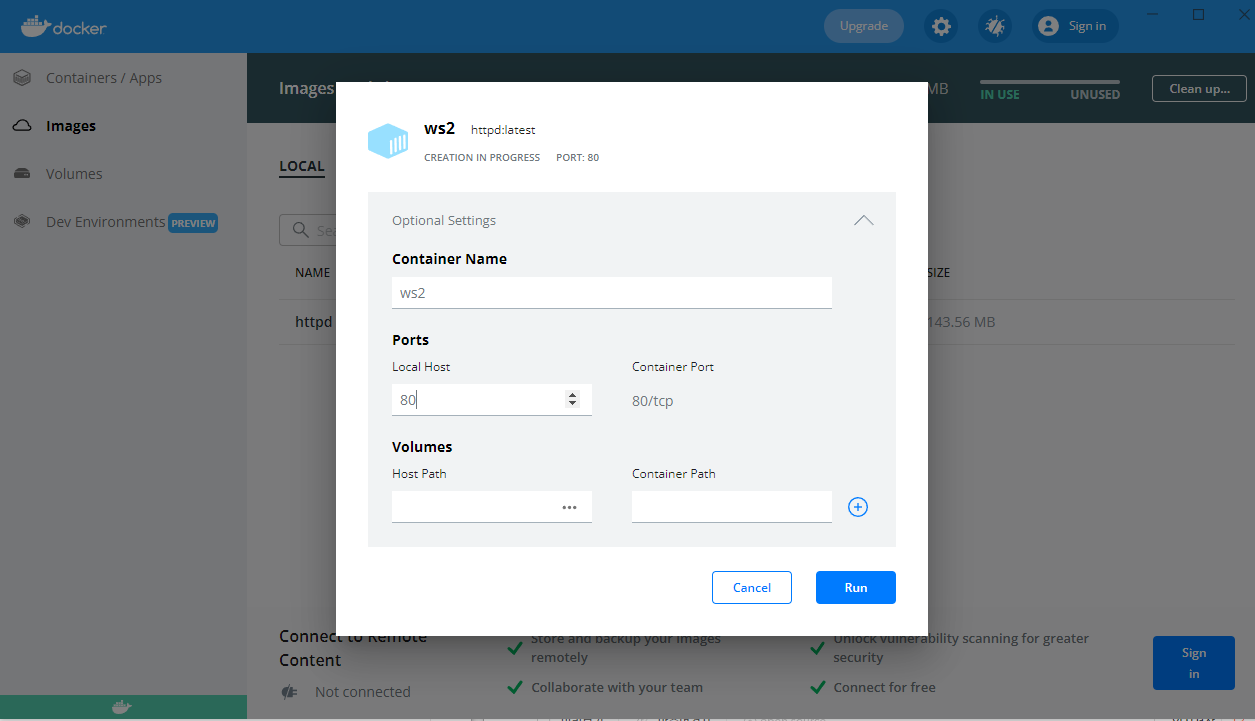Select the NAME column header
This screenshot has height=721, width=1255.
[x=312, y=272]
